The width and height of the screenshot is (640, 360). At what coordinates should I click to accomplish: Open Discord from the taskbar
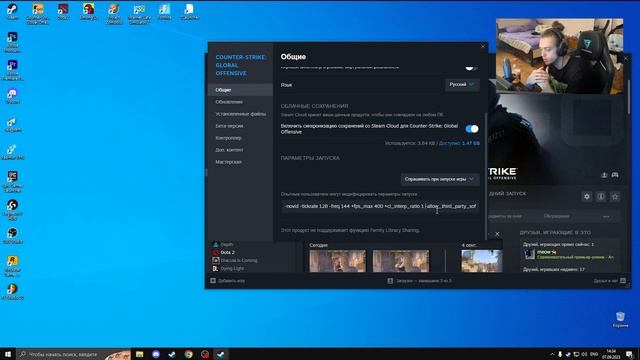point(156,354)
